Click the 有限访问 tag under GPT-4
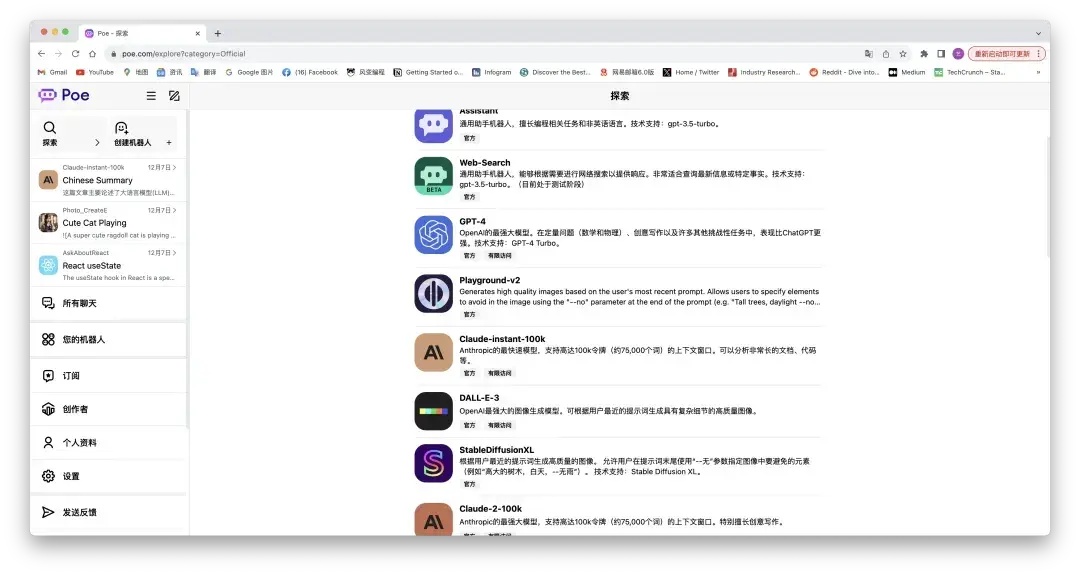This screenshot has height=575, width=1080. (x=500, y=255)
